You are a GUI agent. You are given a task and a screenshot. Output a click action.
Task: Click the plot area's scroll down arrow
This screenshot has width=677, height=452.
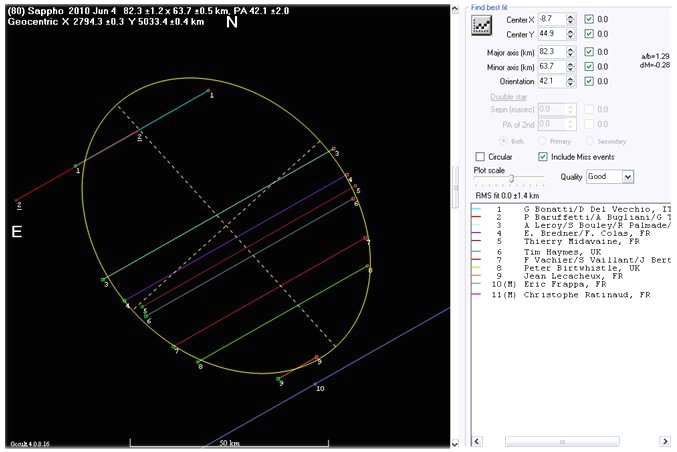pyautogui.click(x=455, y=441)
